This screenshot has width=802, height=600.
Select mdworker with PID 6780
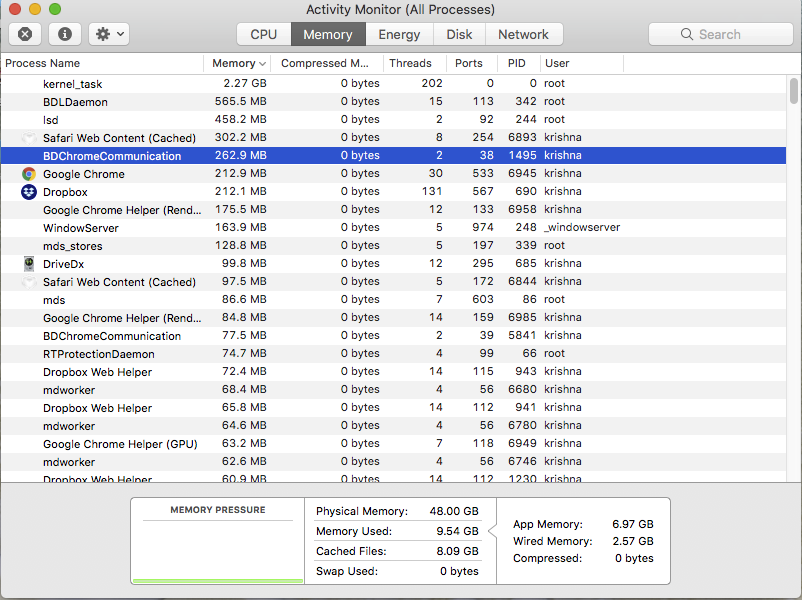point(393,426)
